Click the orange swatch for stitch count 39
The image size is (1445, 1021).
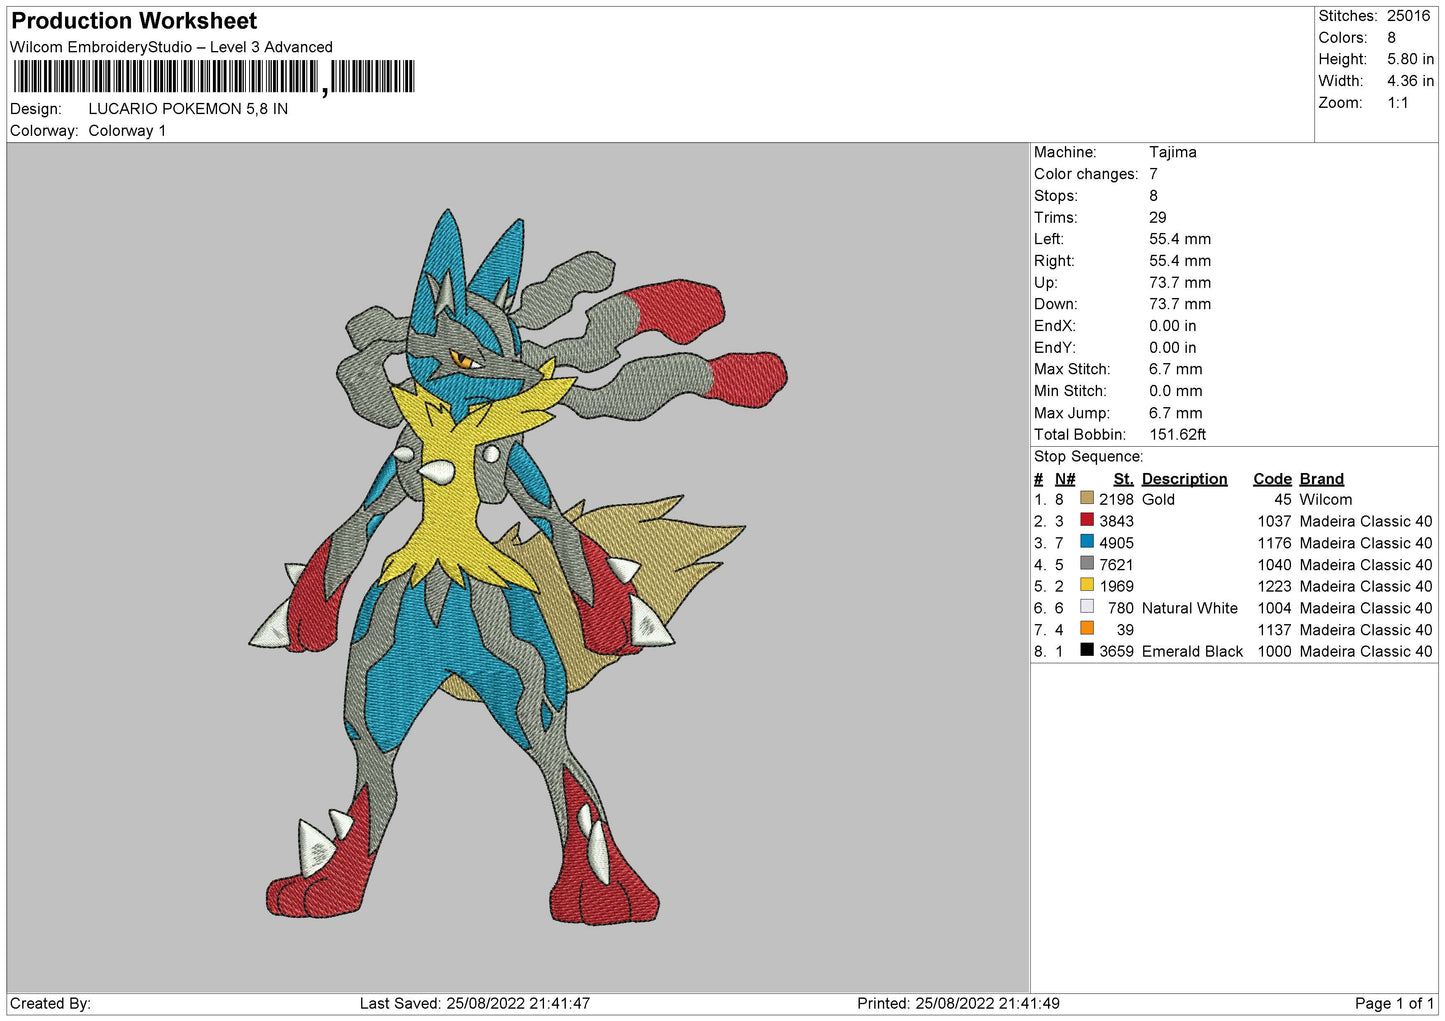(x=1087, y=629)
